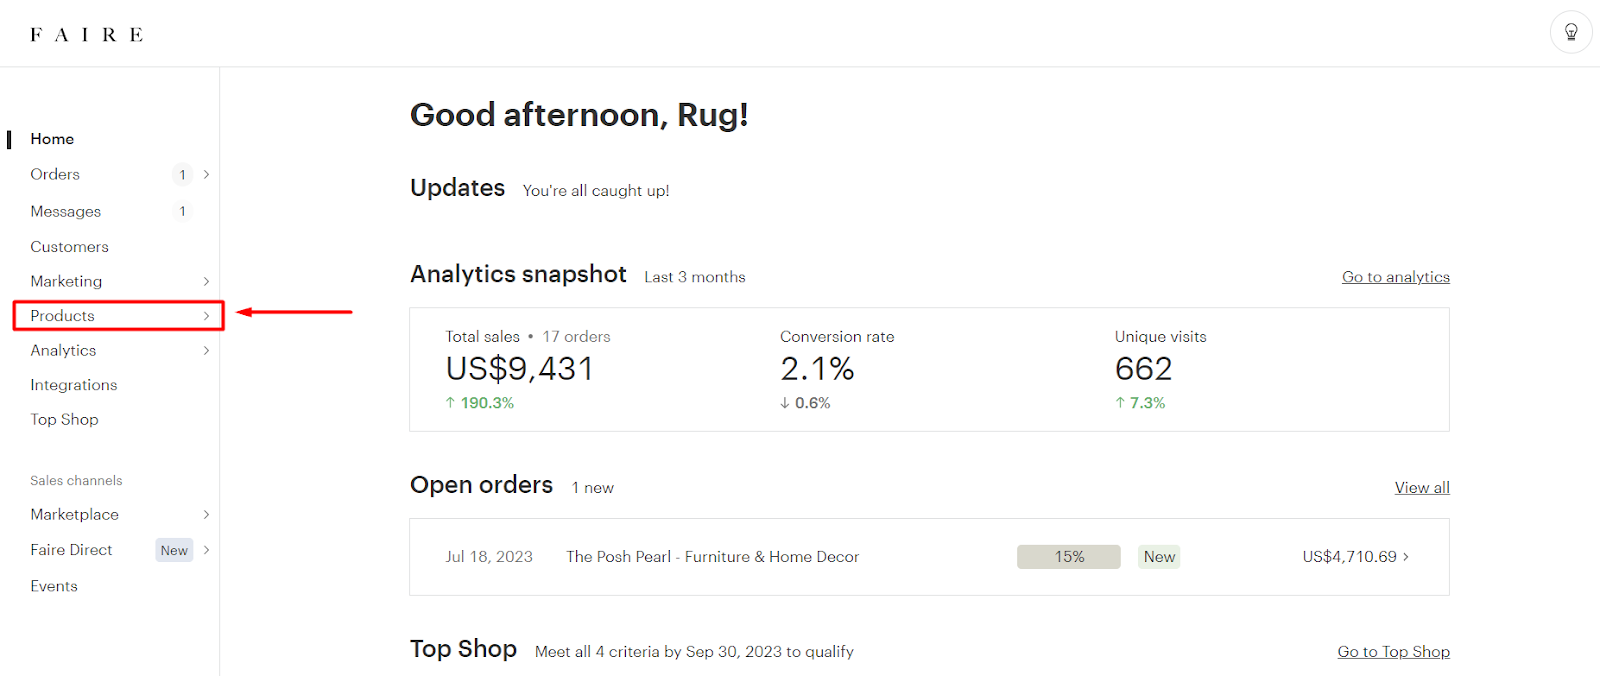
Task: Click the Orders count badge
Action: pyautogui.click(x=182, y=174)
